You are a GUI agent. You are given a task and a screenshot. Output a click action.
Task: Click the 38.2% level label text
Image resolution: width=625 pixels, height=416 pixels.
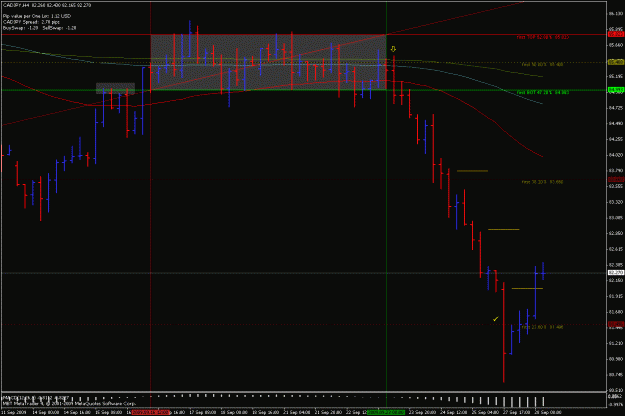[542, 182]
